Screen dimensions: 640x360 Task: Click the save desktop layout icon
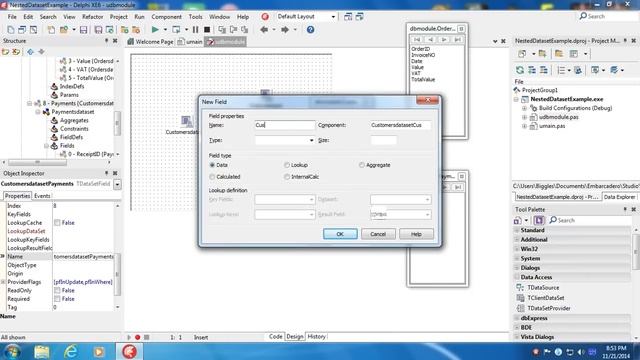[x=348, y=17]
